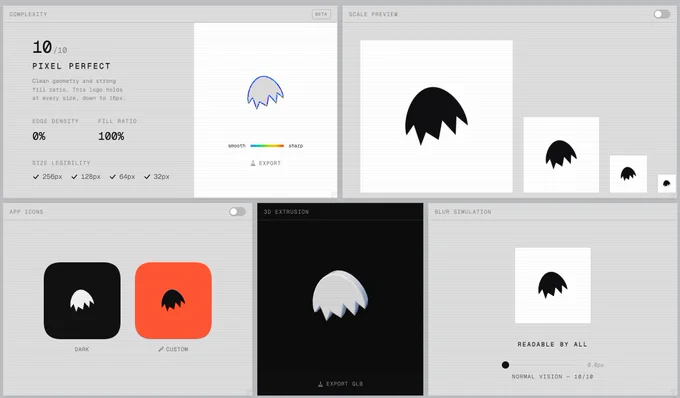Click the 3D EXTRUSION panel title

[x=286, y=212]
